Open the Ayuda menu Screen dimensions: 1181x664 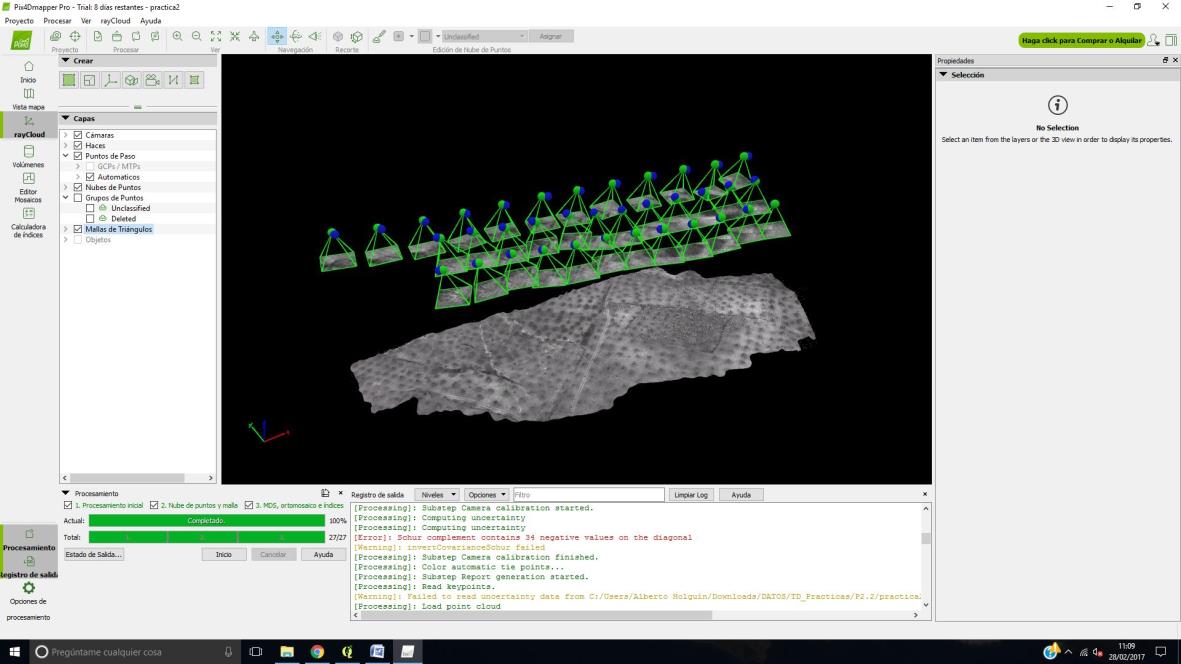151,20
